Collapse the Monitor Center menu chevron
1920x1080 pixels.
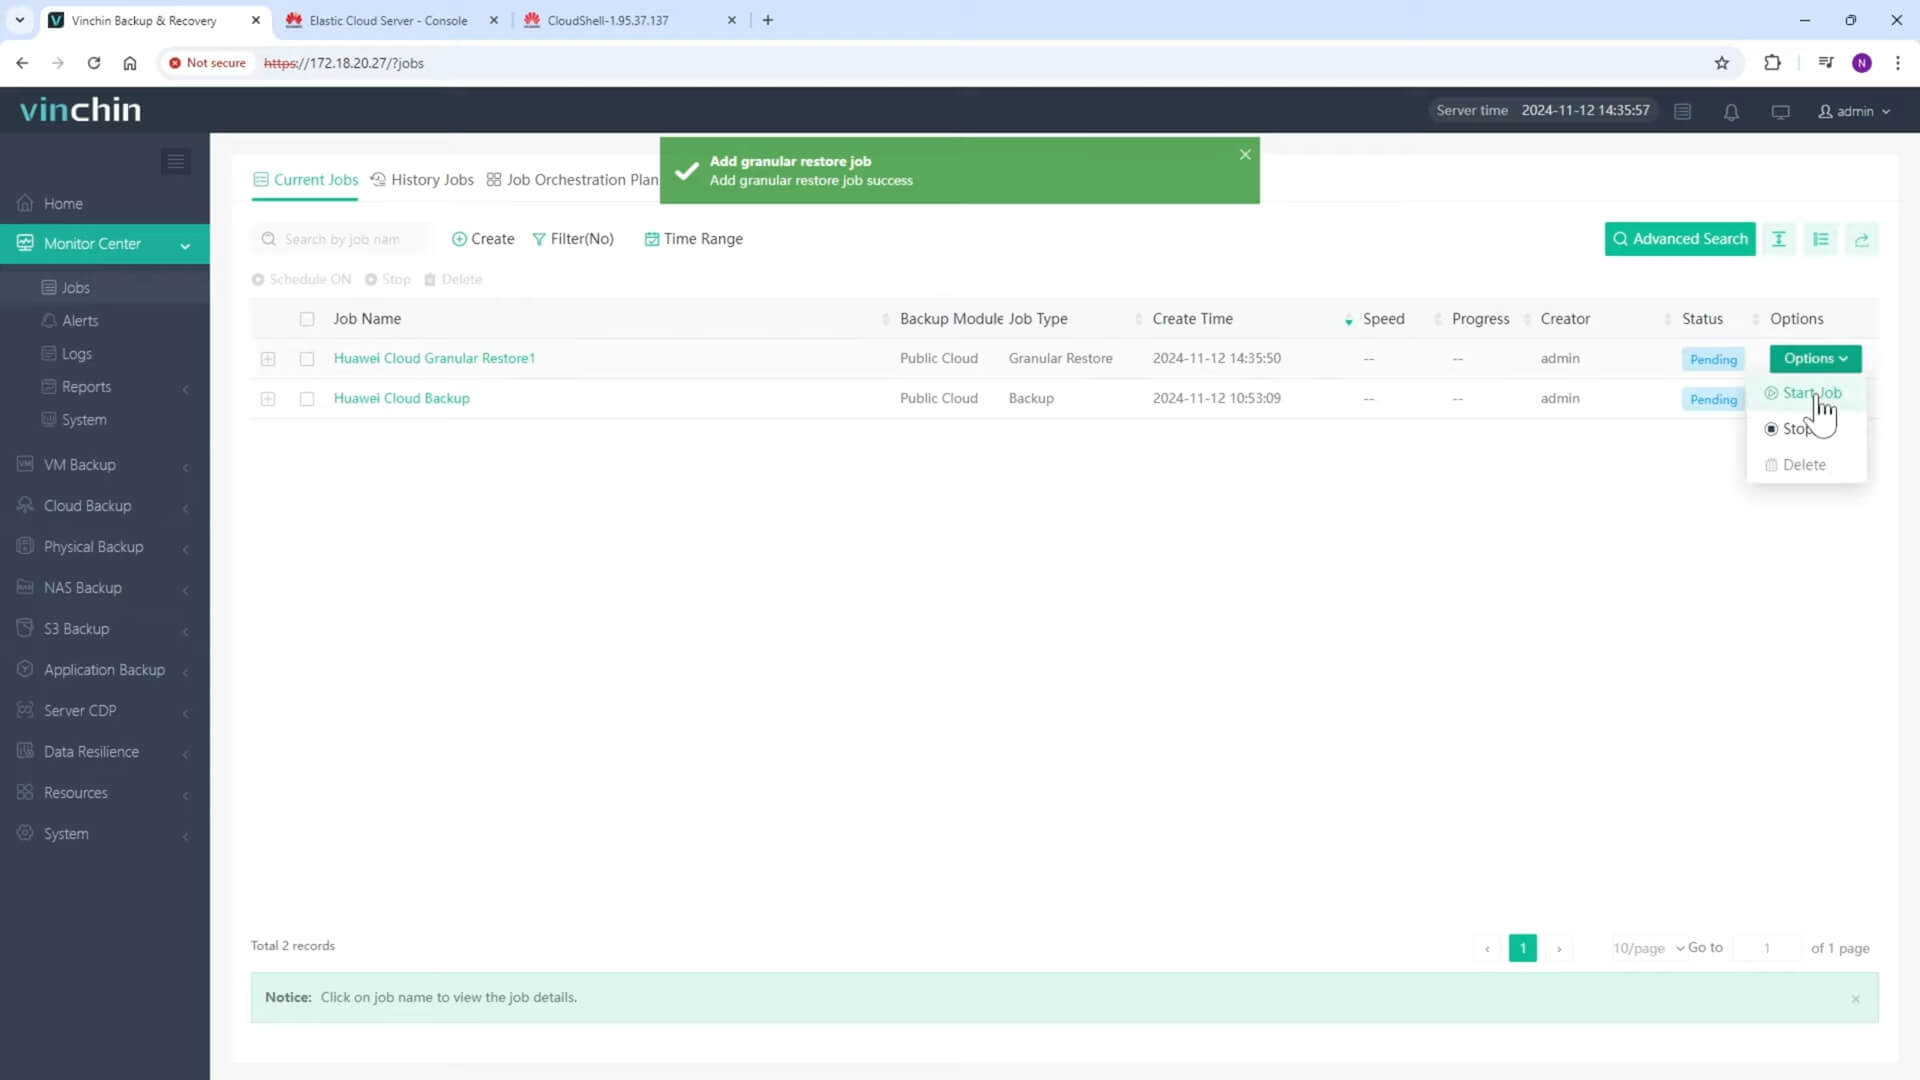coord(185,245)
